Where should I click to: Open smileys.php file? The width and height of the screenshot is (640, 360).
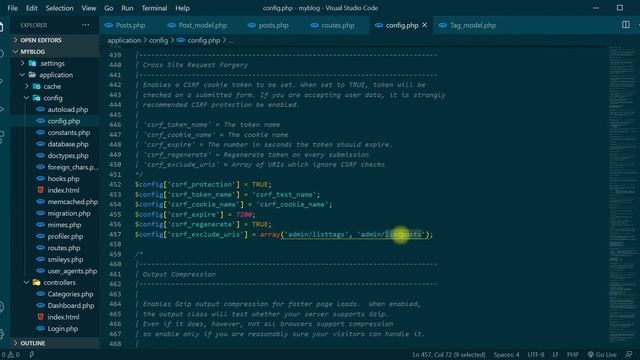(65, 260)
